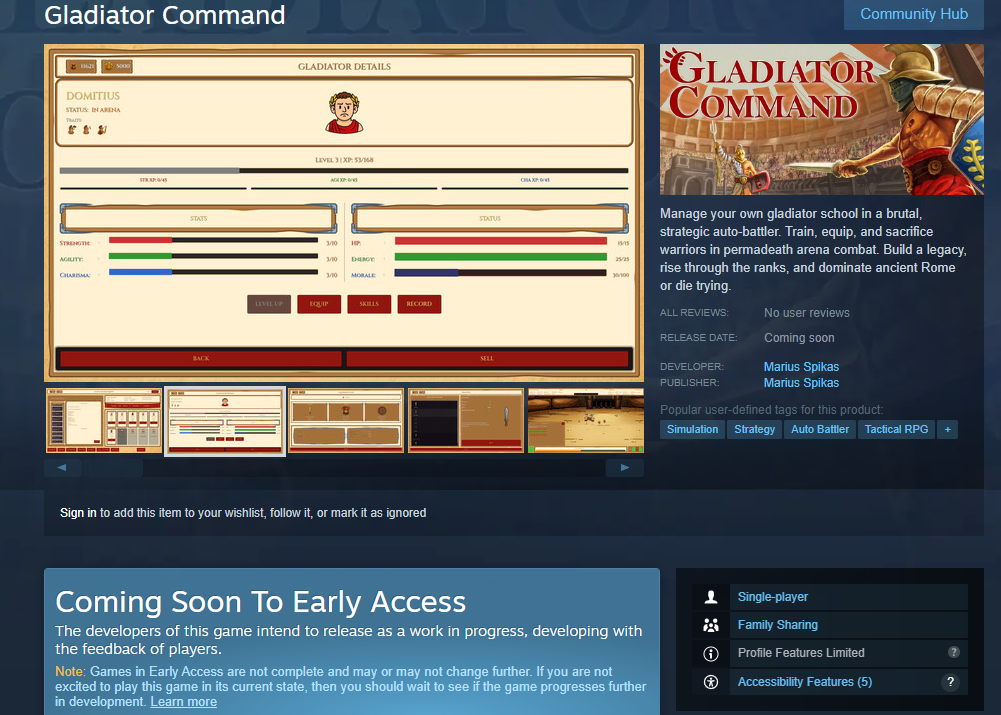Click the green Energy bar in the screenshot
The image size is (1001, 715).
click(500, 257)
